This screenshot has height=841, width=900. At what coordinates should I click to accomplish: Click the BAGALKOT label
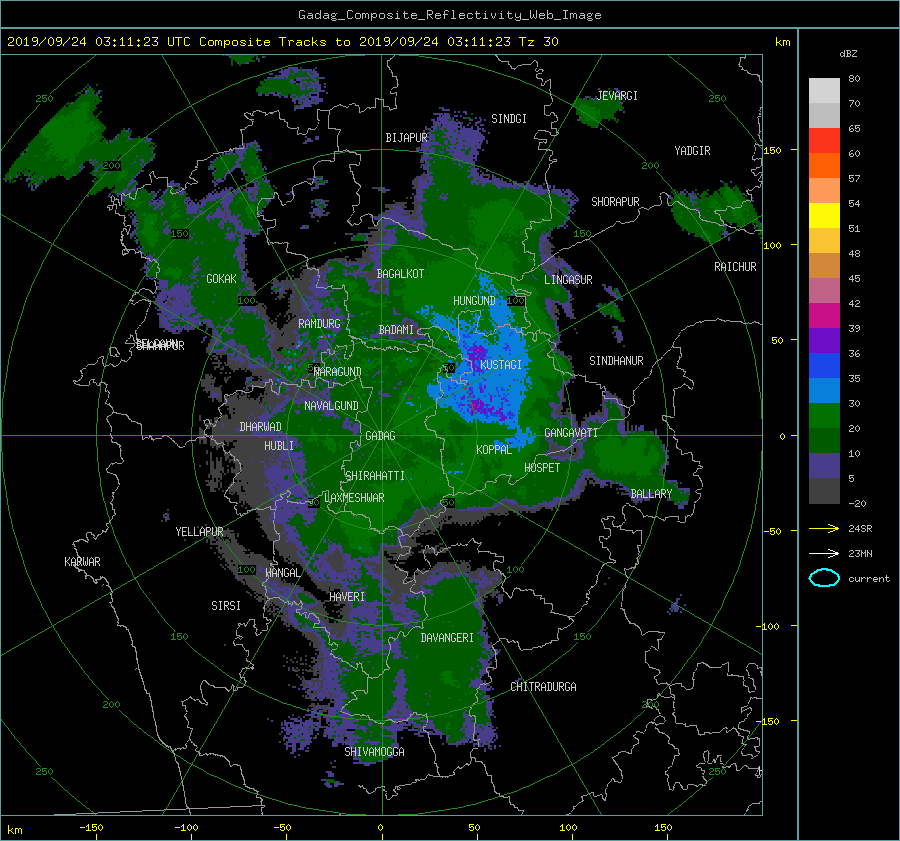pos(400,274)
